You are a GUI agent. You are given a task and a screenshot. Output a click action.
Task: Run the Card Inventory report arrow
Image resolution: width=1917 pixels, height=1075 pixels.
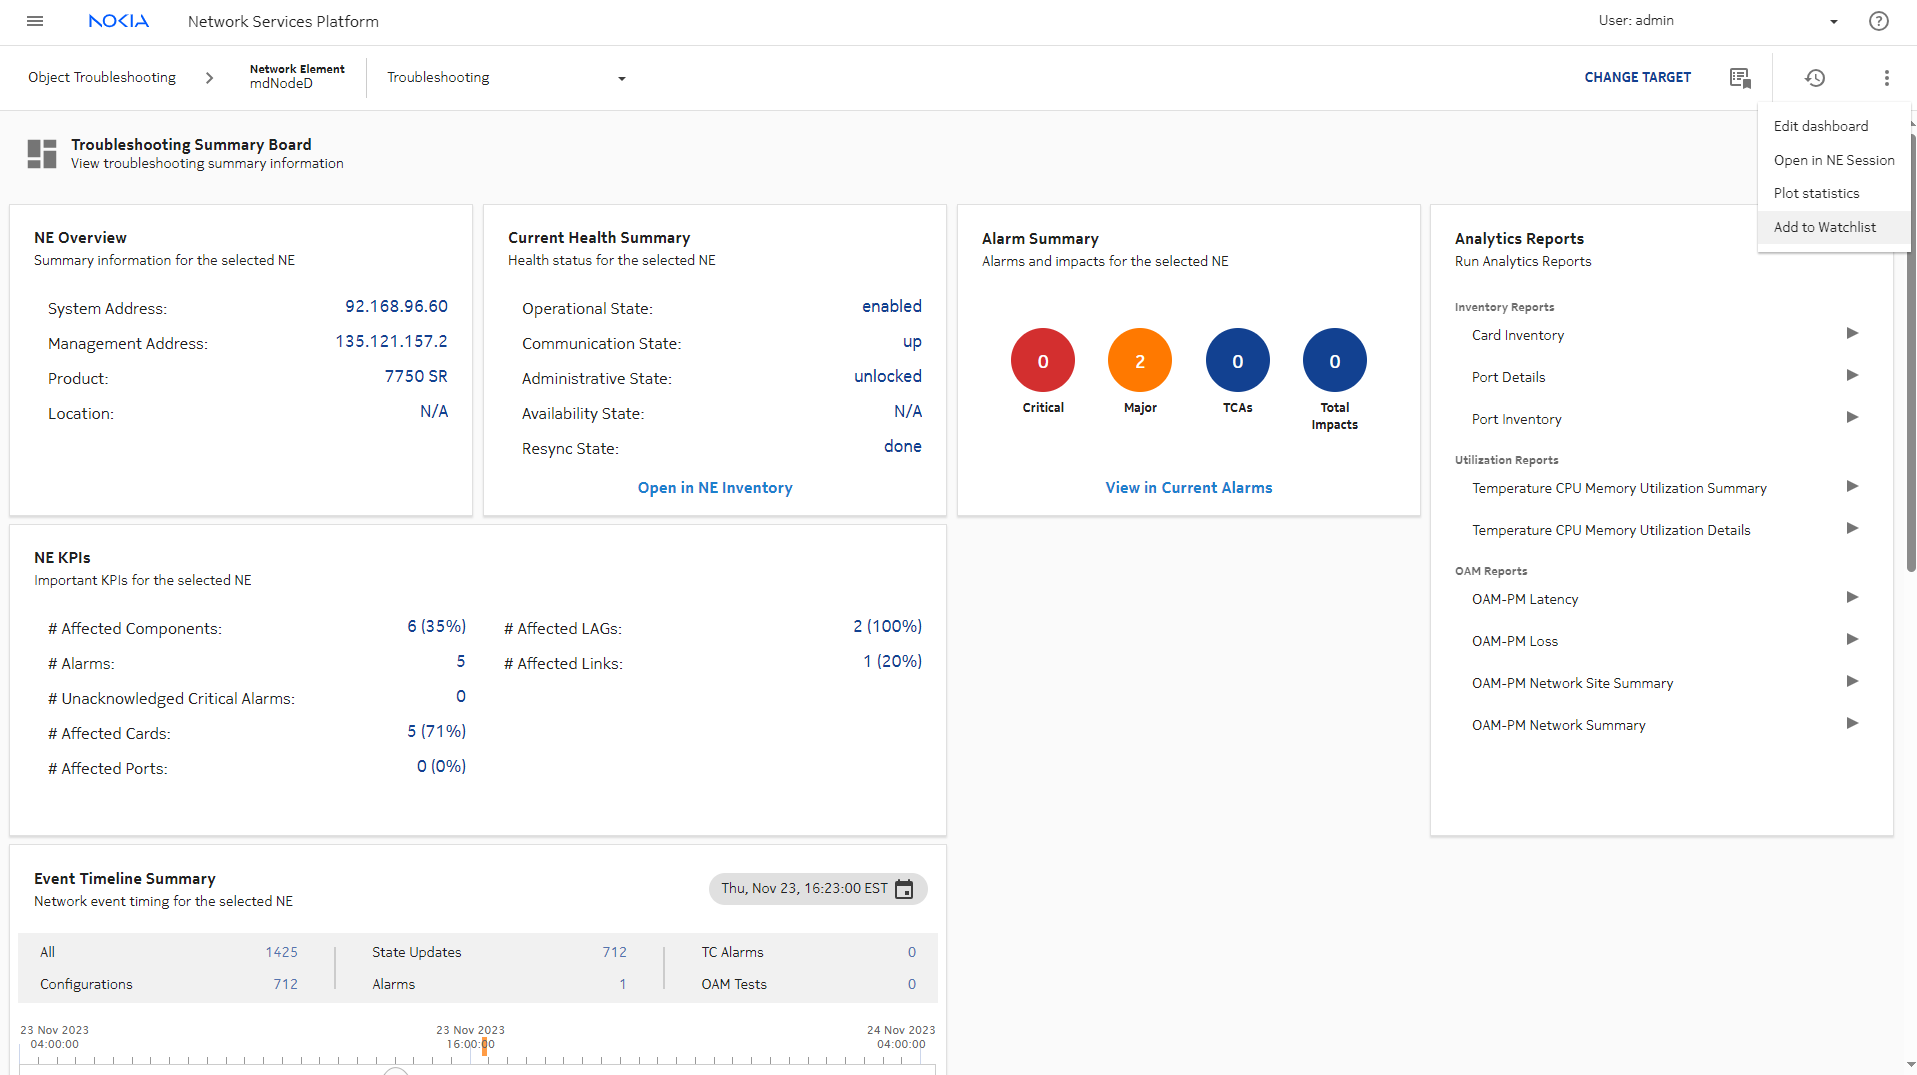pos(1852,334)
